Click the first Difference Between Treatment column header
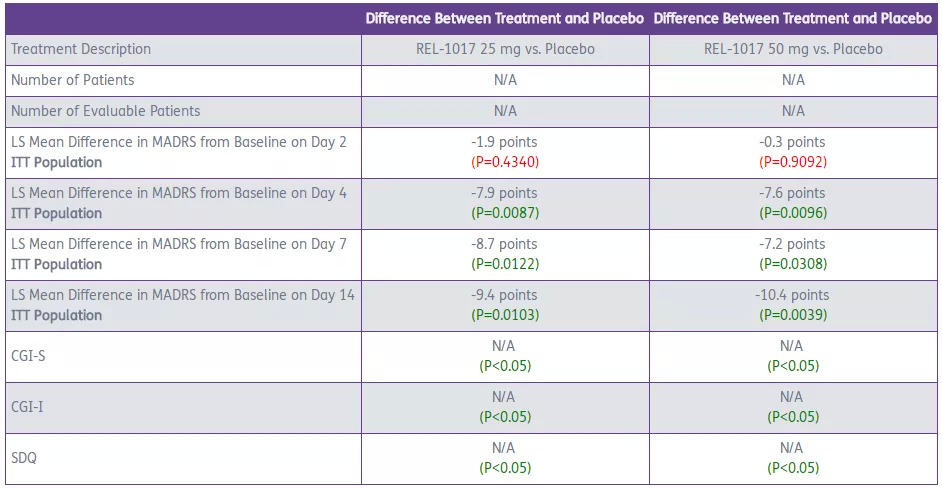The image size is (942, 489). coord(505,18)
